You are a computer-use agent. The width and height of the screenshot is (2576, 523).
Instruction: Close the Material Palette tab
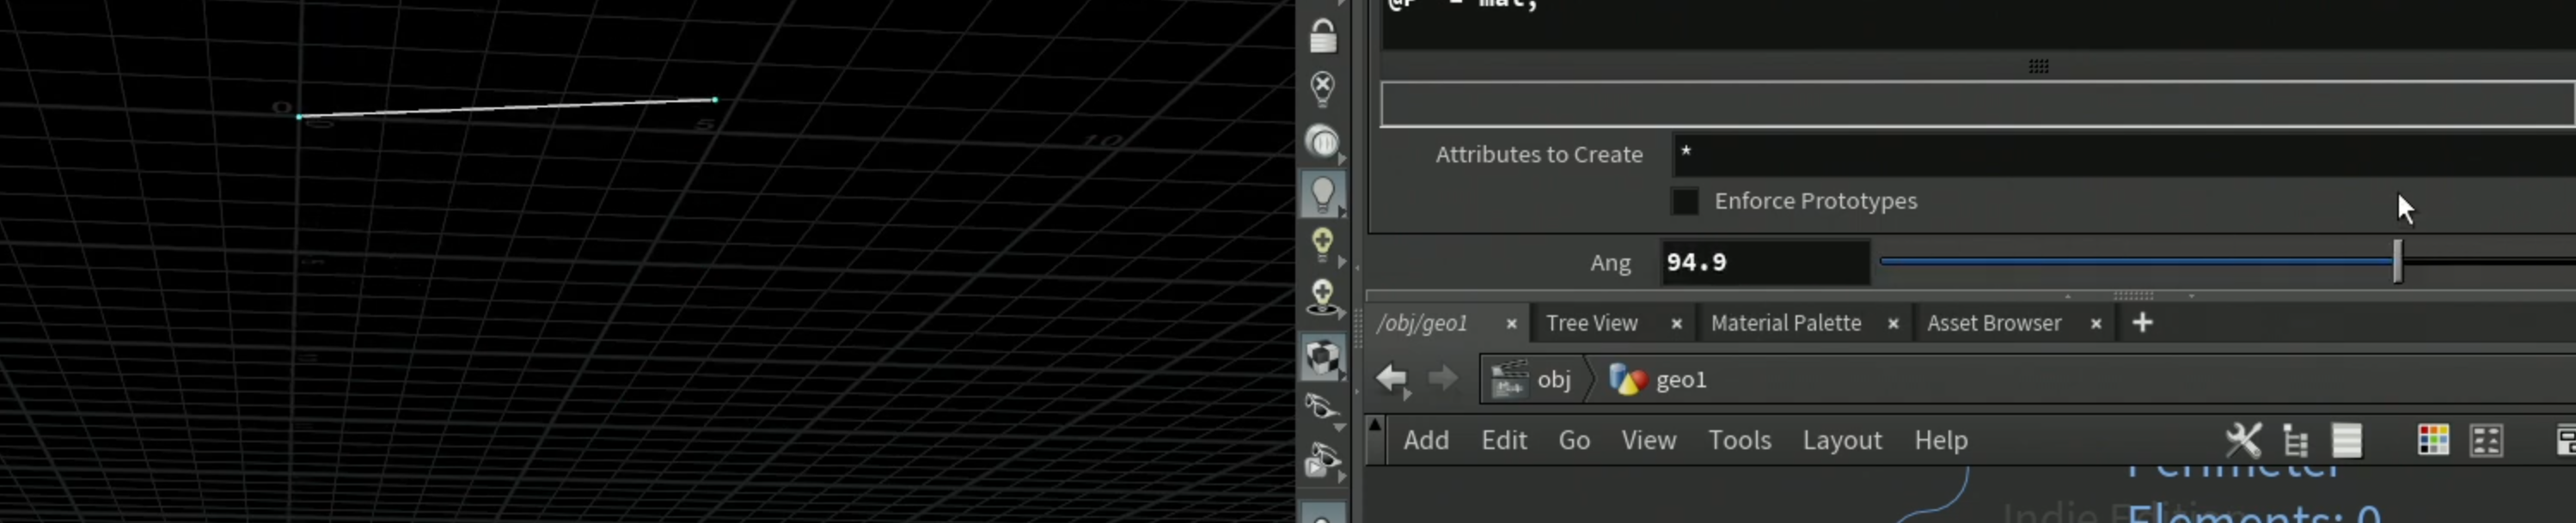[1892, 324]
